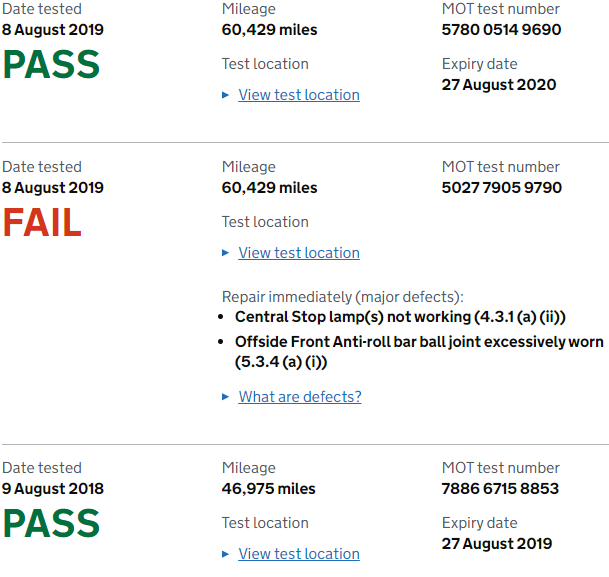Expand the triangle beside the FAIL test location

(x=226, y=253)
